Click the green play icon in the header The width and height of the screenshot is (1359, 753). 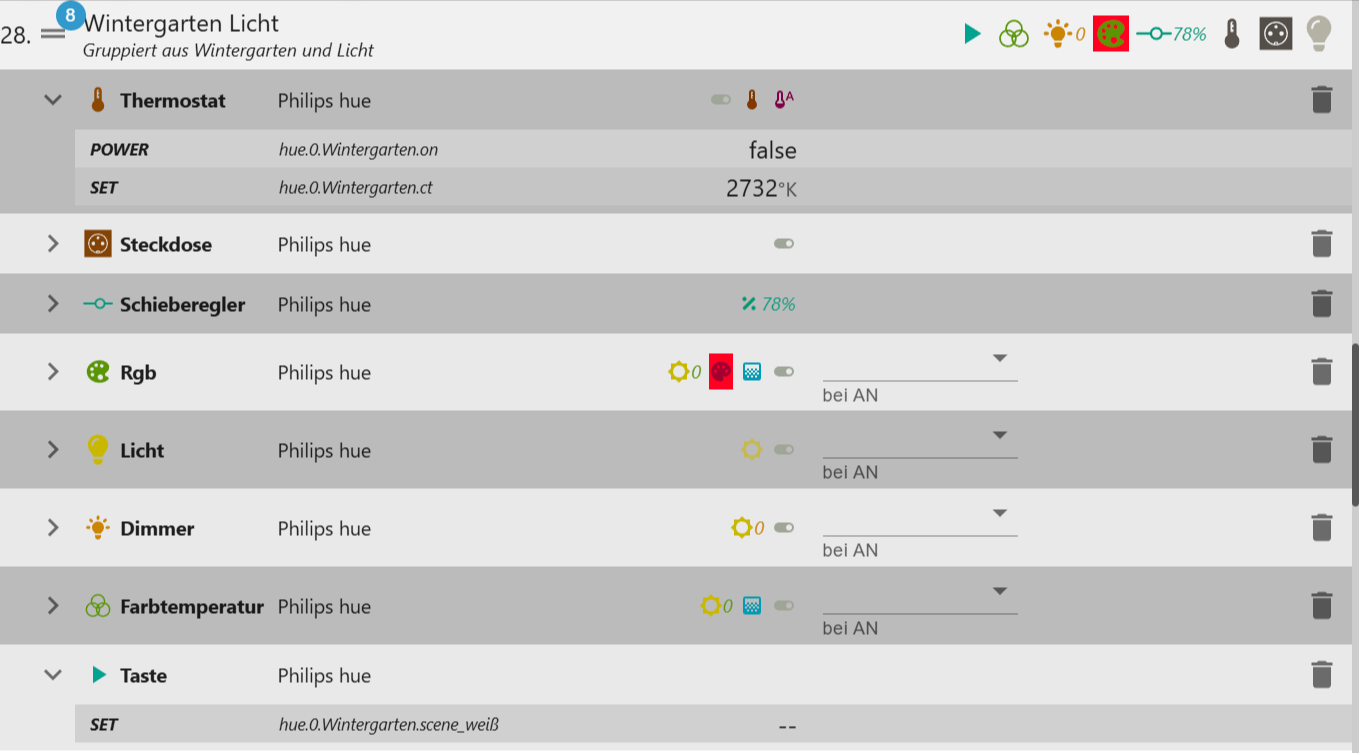point(972,33)
